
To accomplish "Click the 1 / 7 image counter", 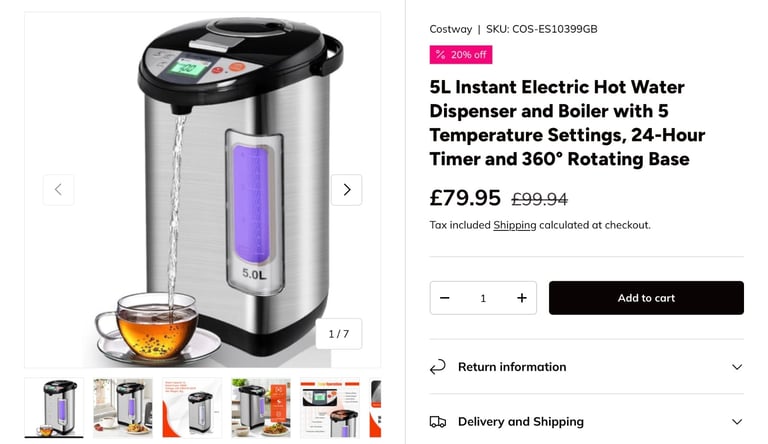I will (x=338, y=334).
